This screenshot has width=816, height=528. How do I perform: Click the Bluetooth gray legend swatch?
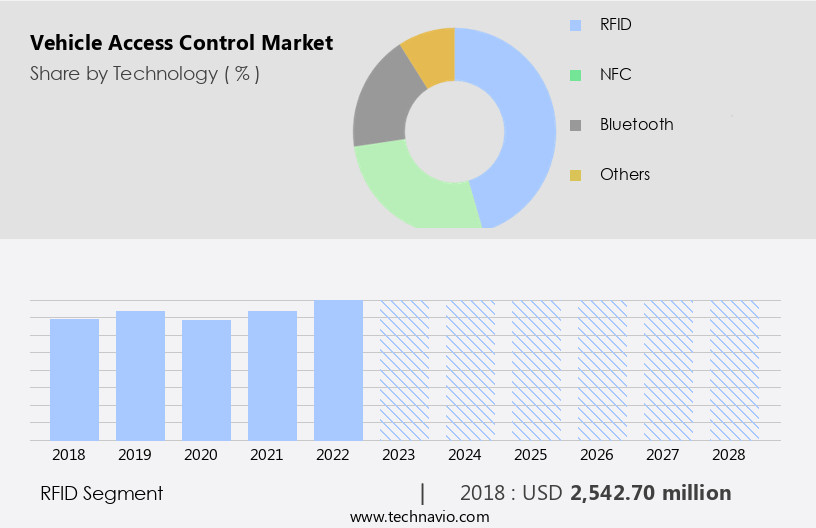(575, 125)
